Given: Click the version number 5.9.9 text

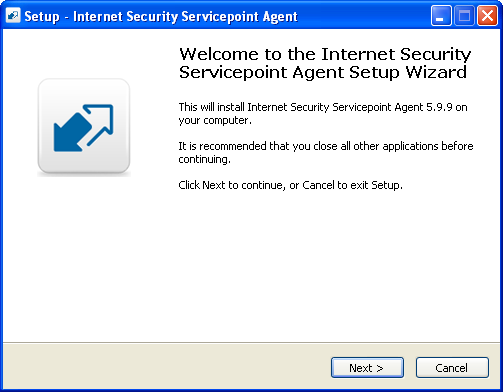Looking at the screenshot, I should coord(439,107).
